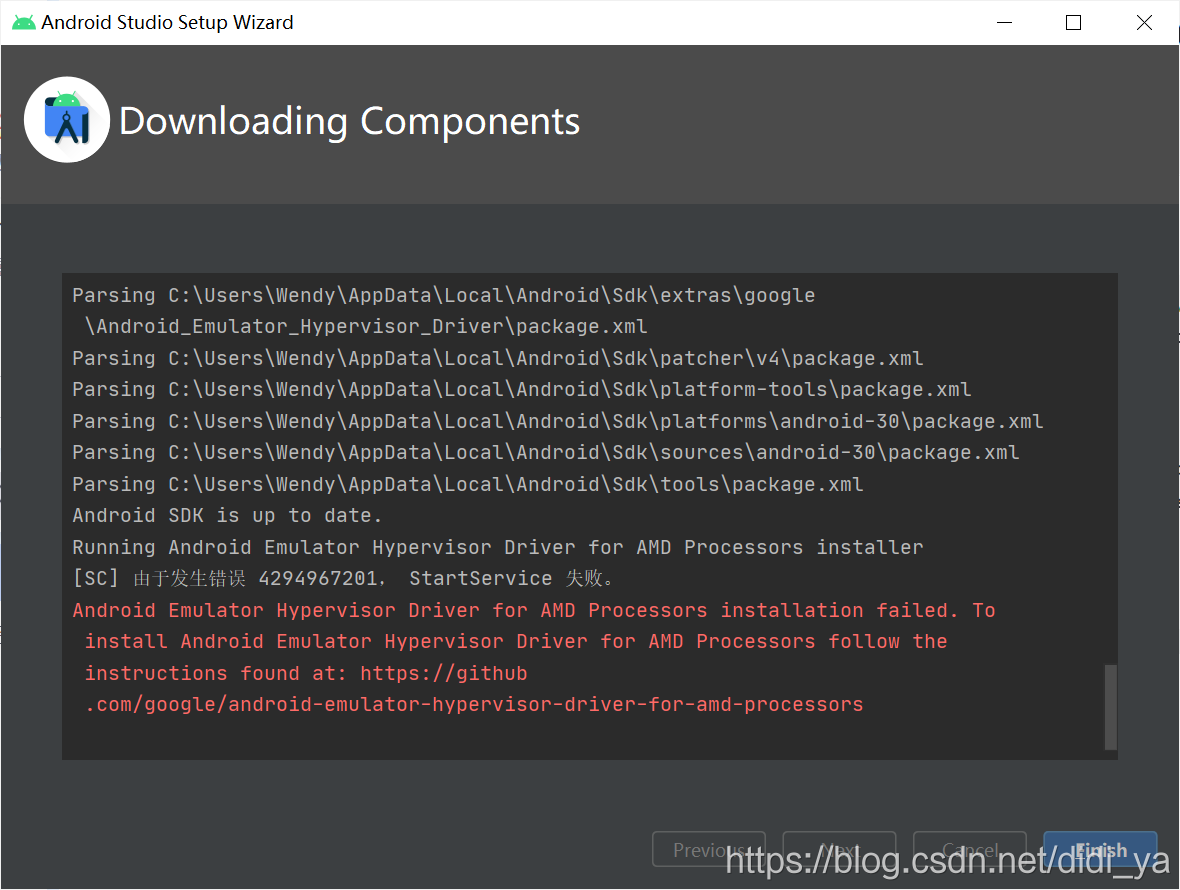1180x890 pixels.
Task: Click the 'Running Android Emulator Hypervisor Driver' line
Action: coord(497,547)
